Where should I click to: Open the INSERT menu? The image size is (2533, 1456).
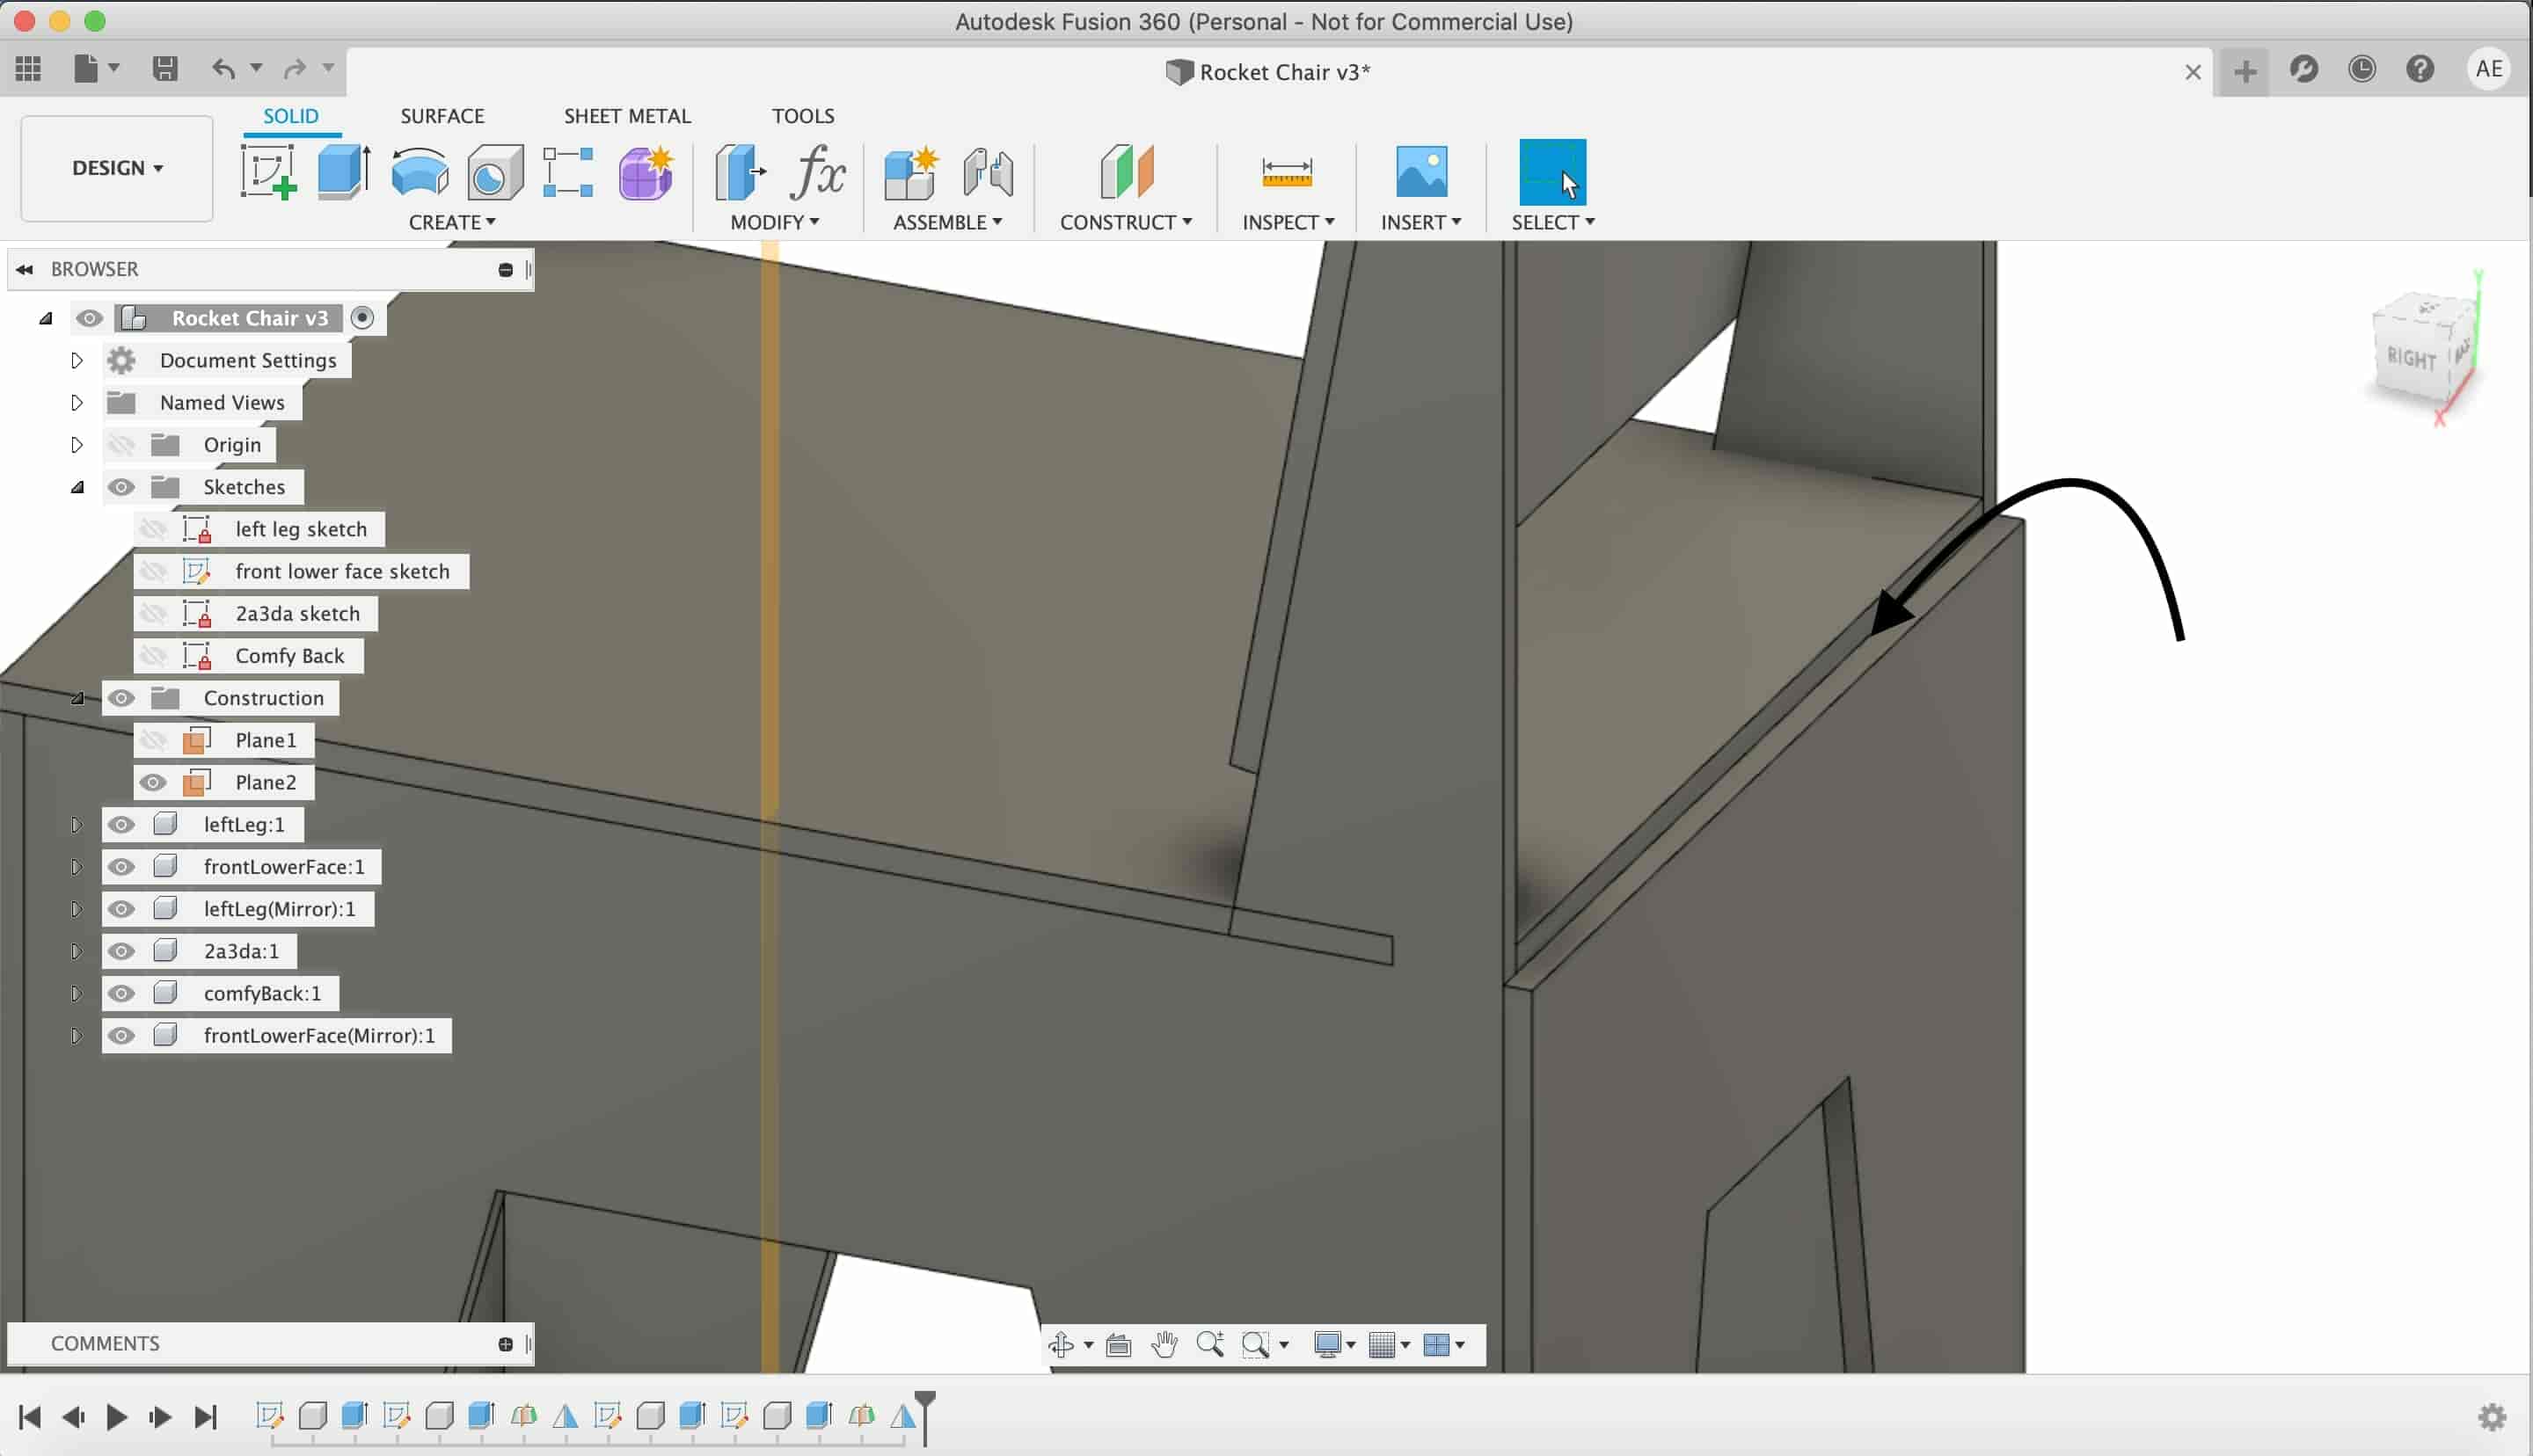click(x=1421, y=222)
